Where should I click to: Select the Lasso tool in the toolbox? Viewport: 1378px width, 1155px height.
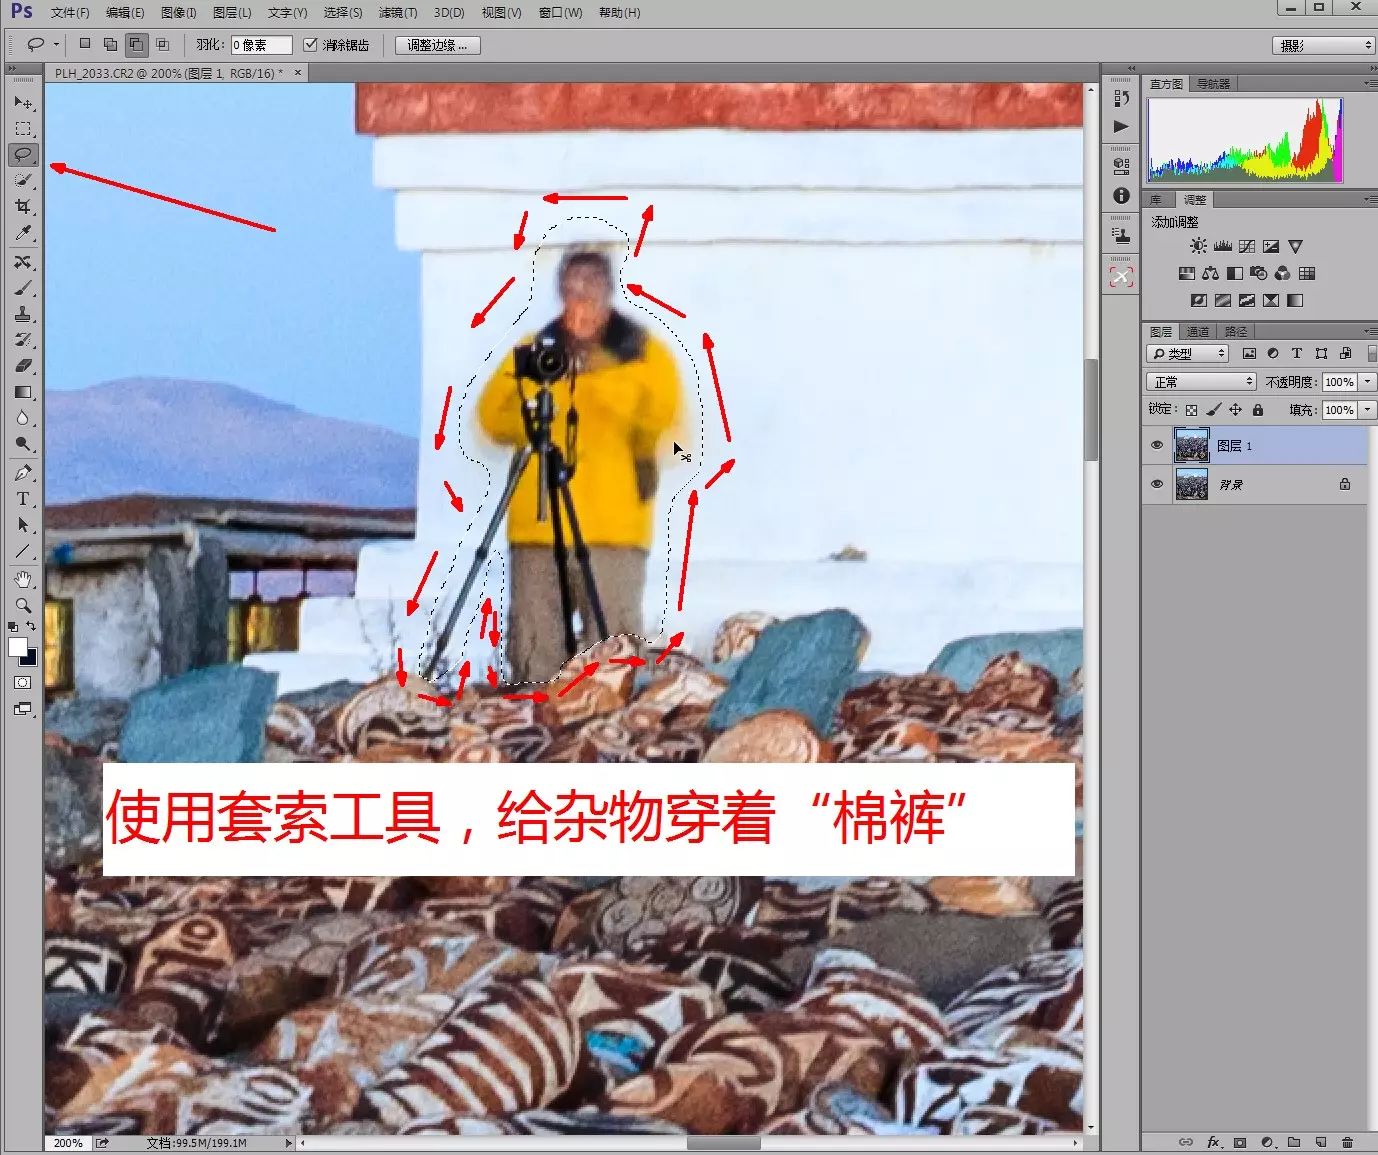click(x=23, y=155)
